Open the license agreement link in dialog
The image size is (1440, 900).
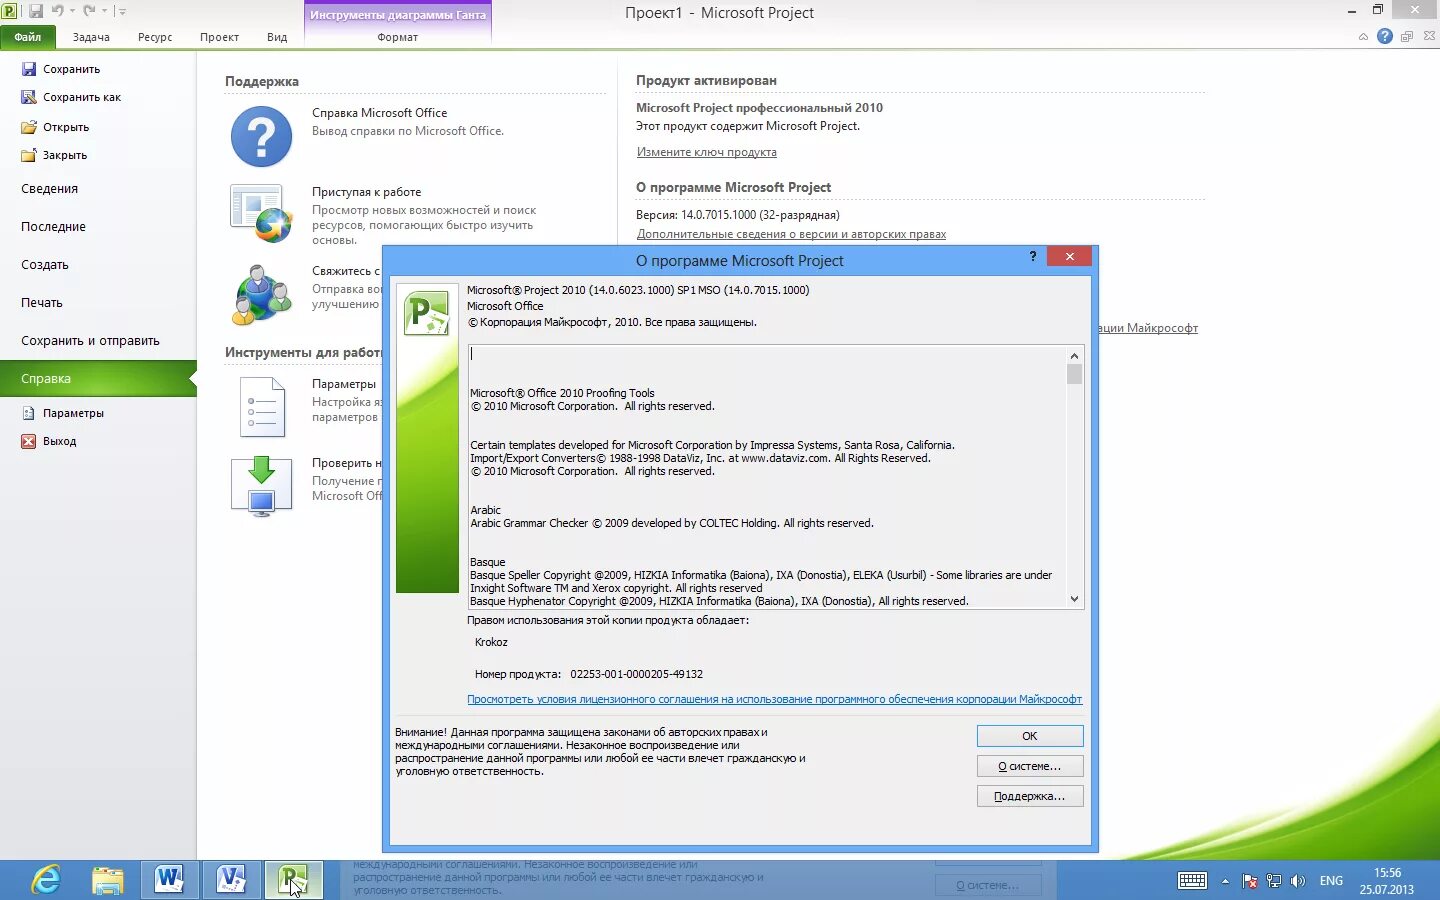click(774, 699)
